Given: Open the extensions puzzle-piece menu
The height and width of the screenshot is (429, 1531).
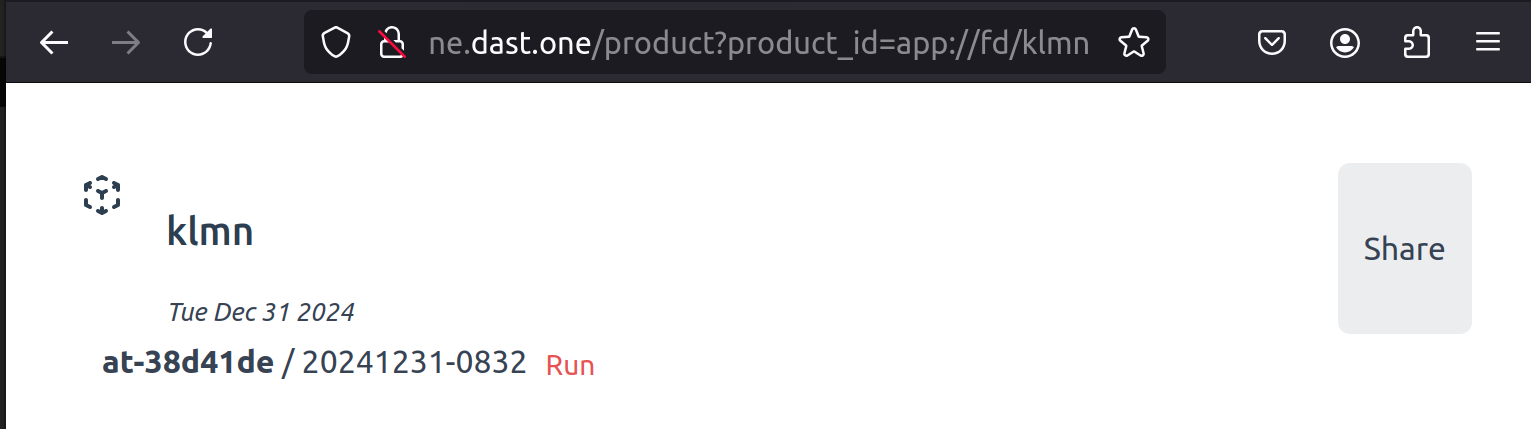Looking at the screenshot, I should pos(1416,43).
